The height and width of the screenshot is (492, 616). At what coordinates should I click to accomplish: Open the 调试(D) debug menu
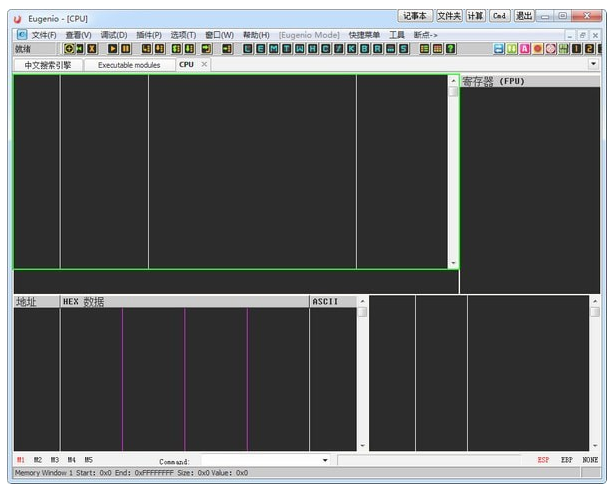[113, 35]
